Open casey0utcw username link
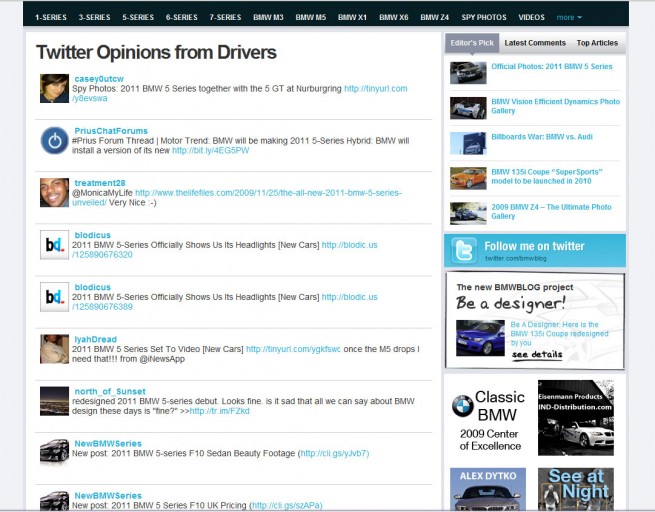The image size is (655, 512). [x=99, y=79]
